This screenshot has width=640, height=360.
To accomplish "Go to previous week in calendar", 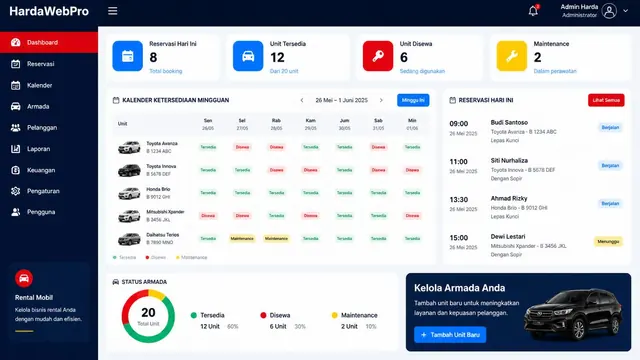I will click(x=302, y=100).
